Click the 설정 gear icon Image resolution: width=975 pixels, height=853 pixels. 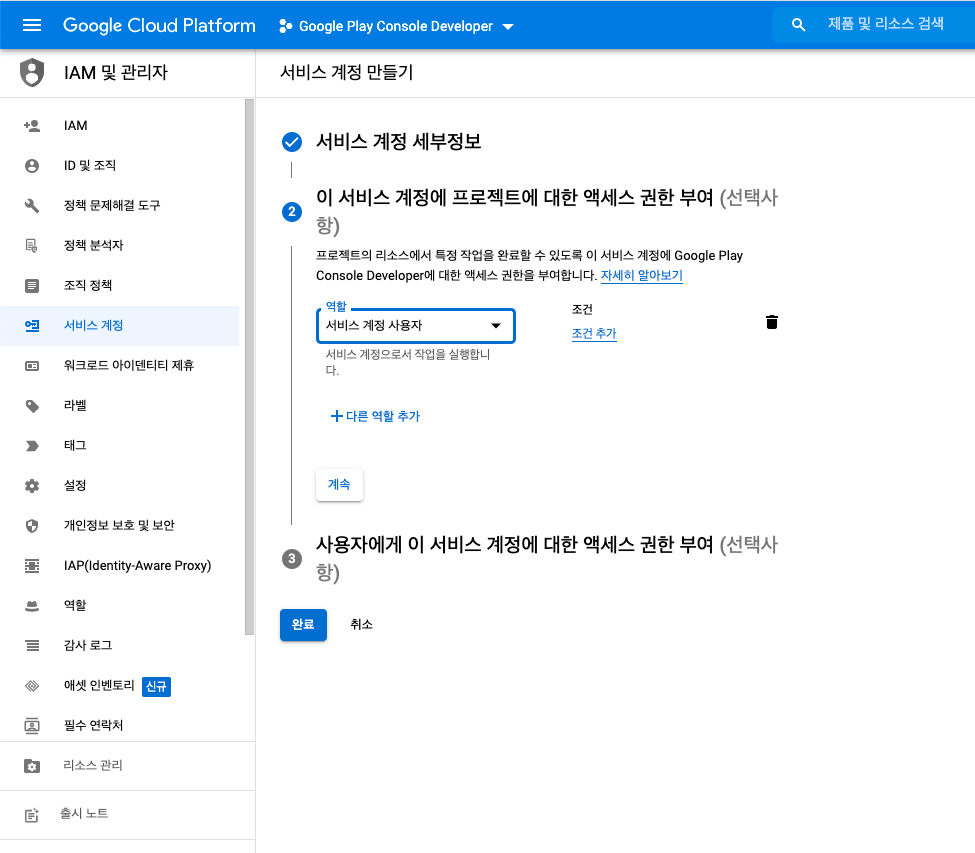click(x=32, y=486)
